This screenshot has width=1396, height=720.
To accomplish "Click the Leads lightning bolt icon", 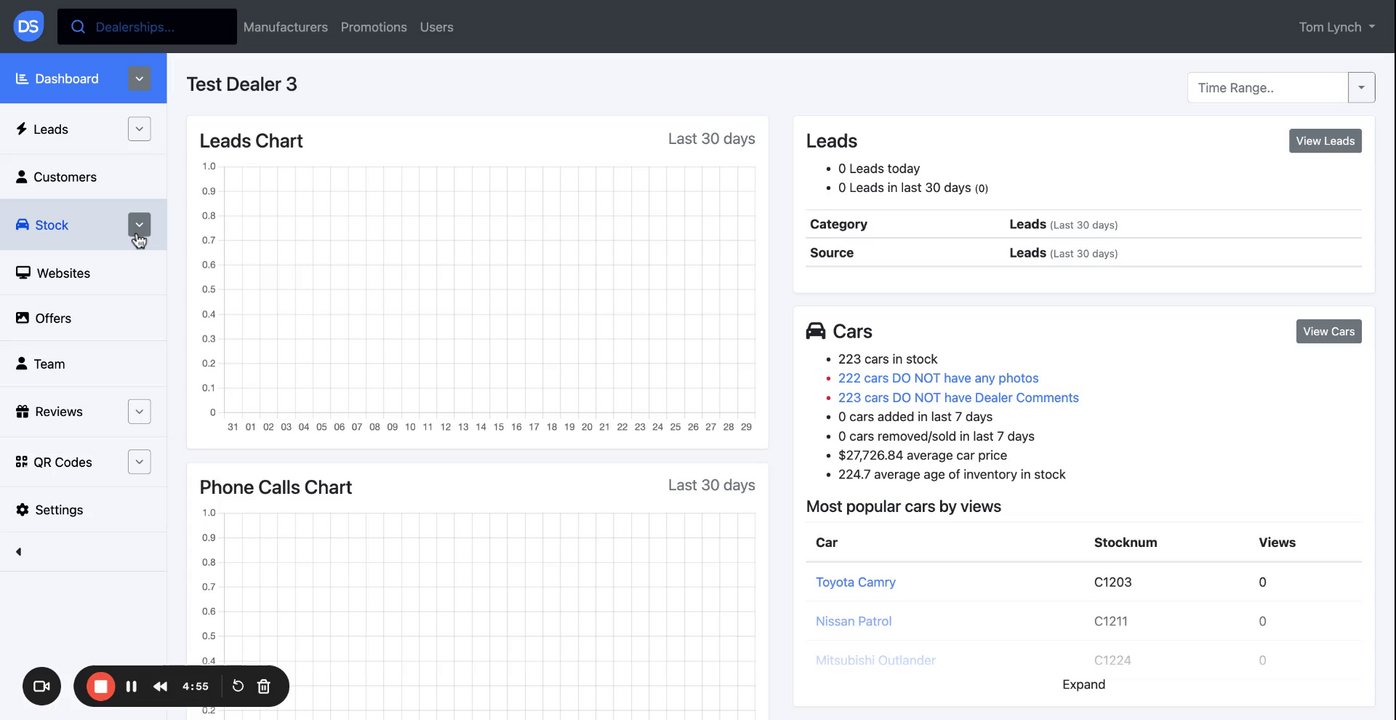I will (21, 129).
